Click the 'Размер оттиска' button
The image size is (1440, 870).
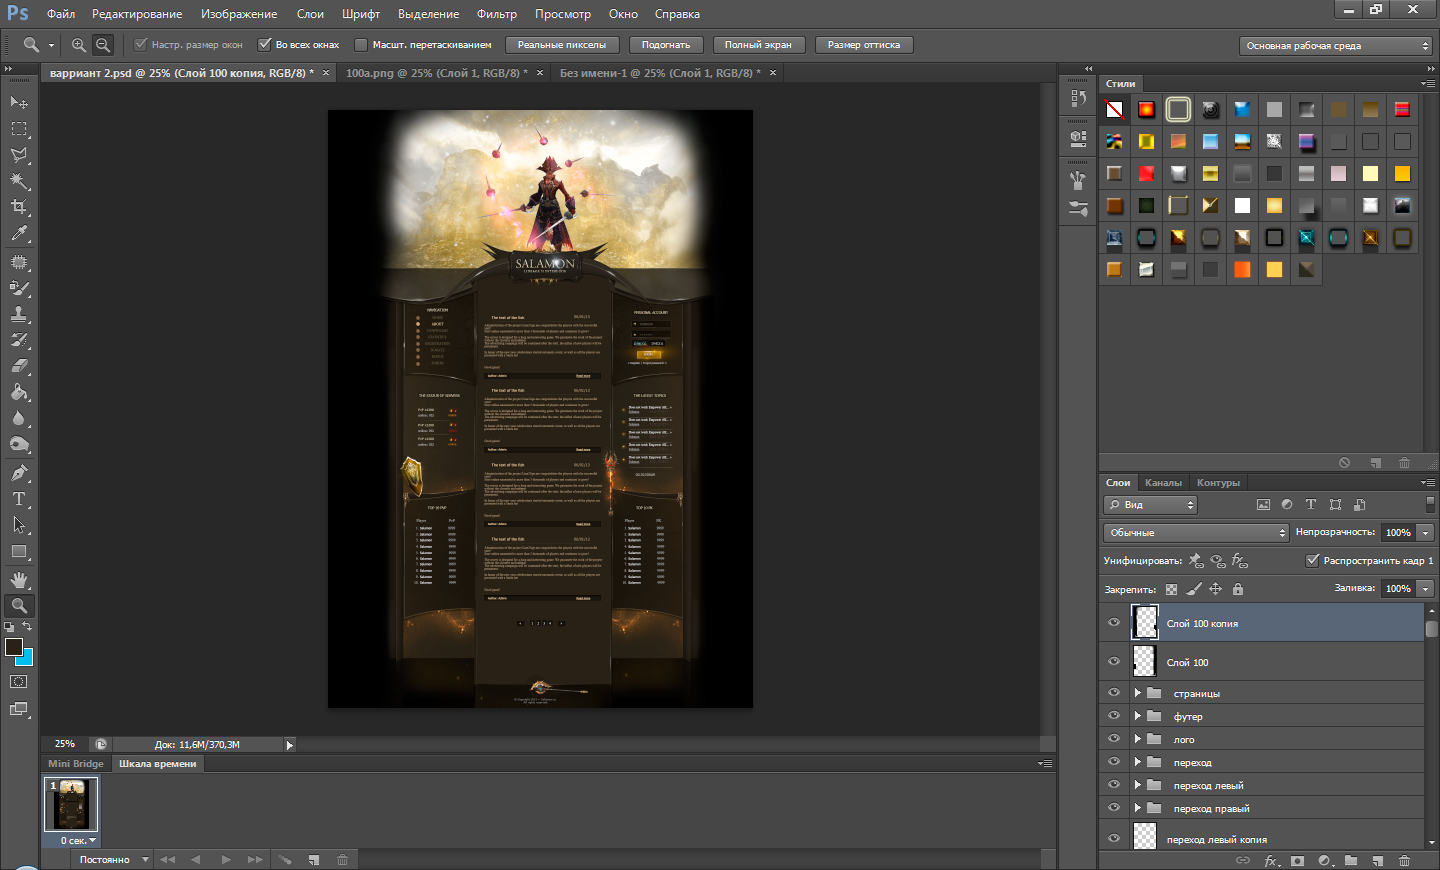[864, 45]
